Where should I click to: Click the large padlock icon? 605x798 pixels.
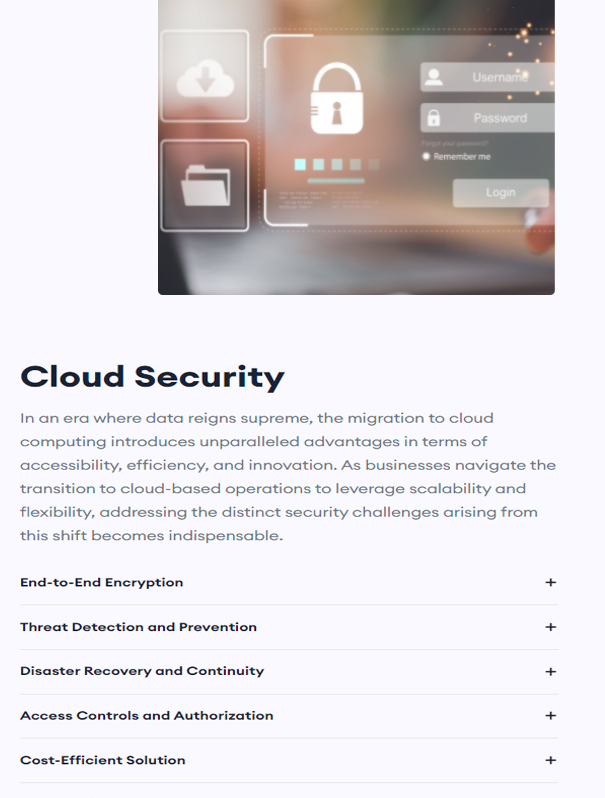338,100
